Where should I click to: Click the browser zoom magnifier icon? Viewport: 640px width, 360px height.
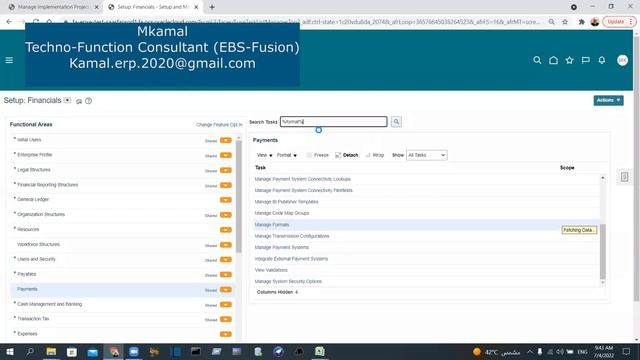click(551, 22)
